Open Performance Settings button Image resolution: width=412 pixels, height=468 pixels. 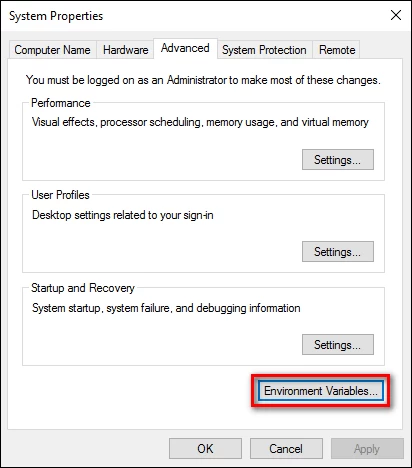(338, 160)
